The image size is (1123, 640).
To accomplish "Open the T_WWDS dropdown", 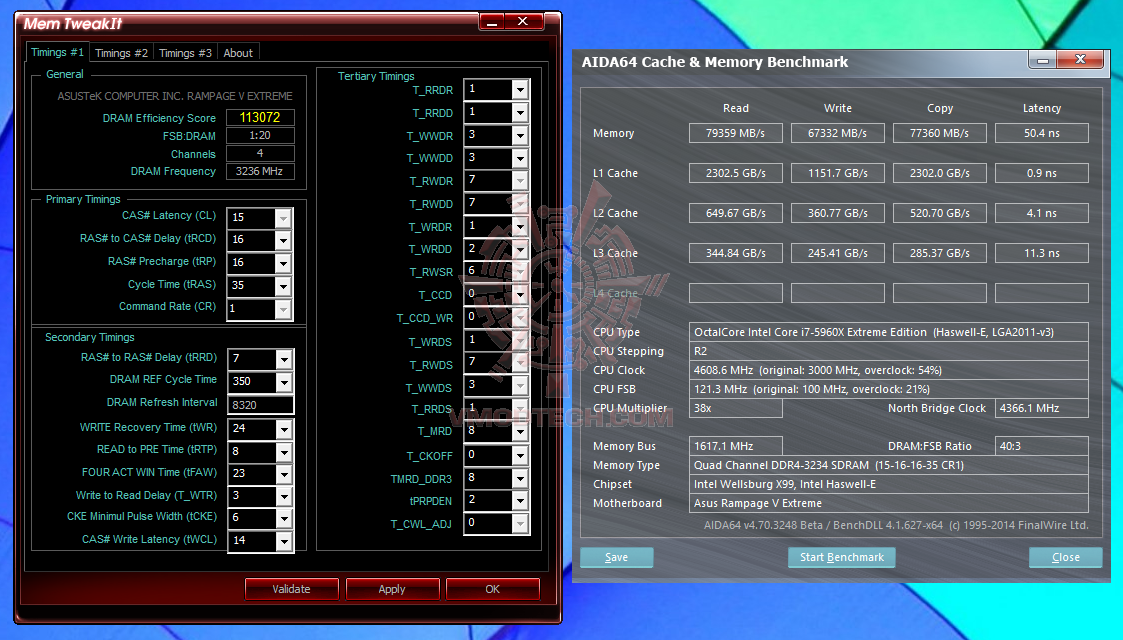I will 521,386.
